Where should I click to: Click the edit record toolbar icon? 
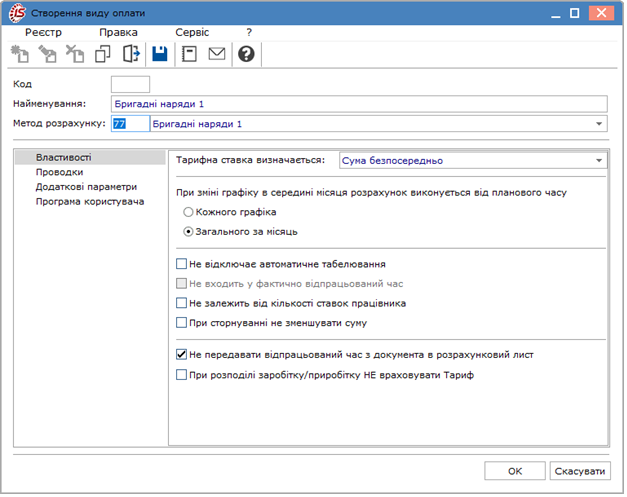tap(47, 54)
